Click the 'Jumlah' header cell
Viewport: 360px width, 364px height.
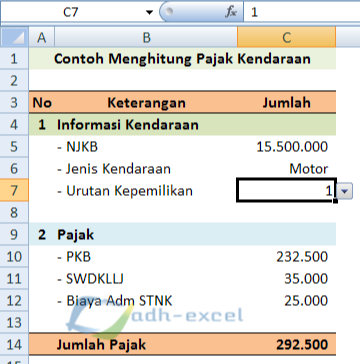(x=287, y=103)
